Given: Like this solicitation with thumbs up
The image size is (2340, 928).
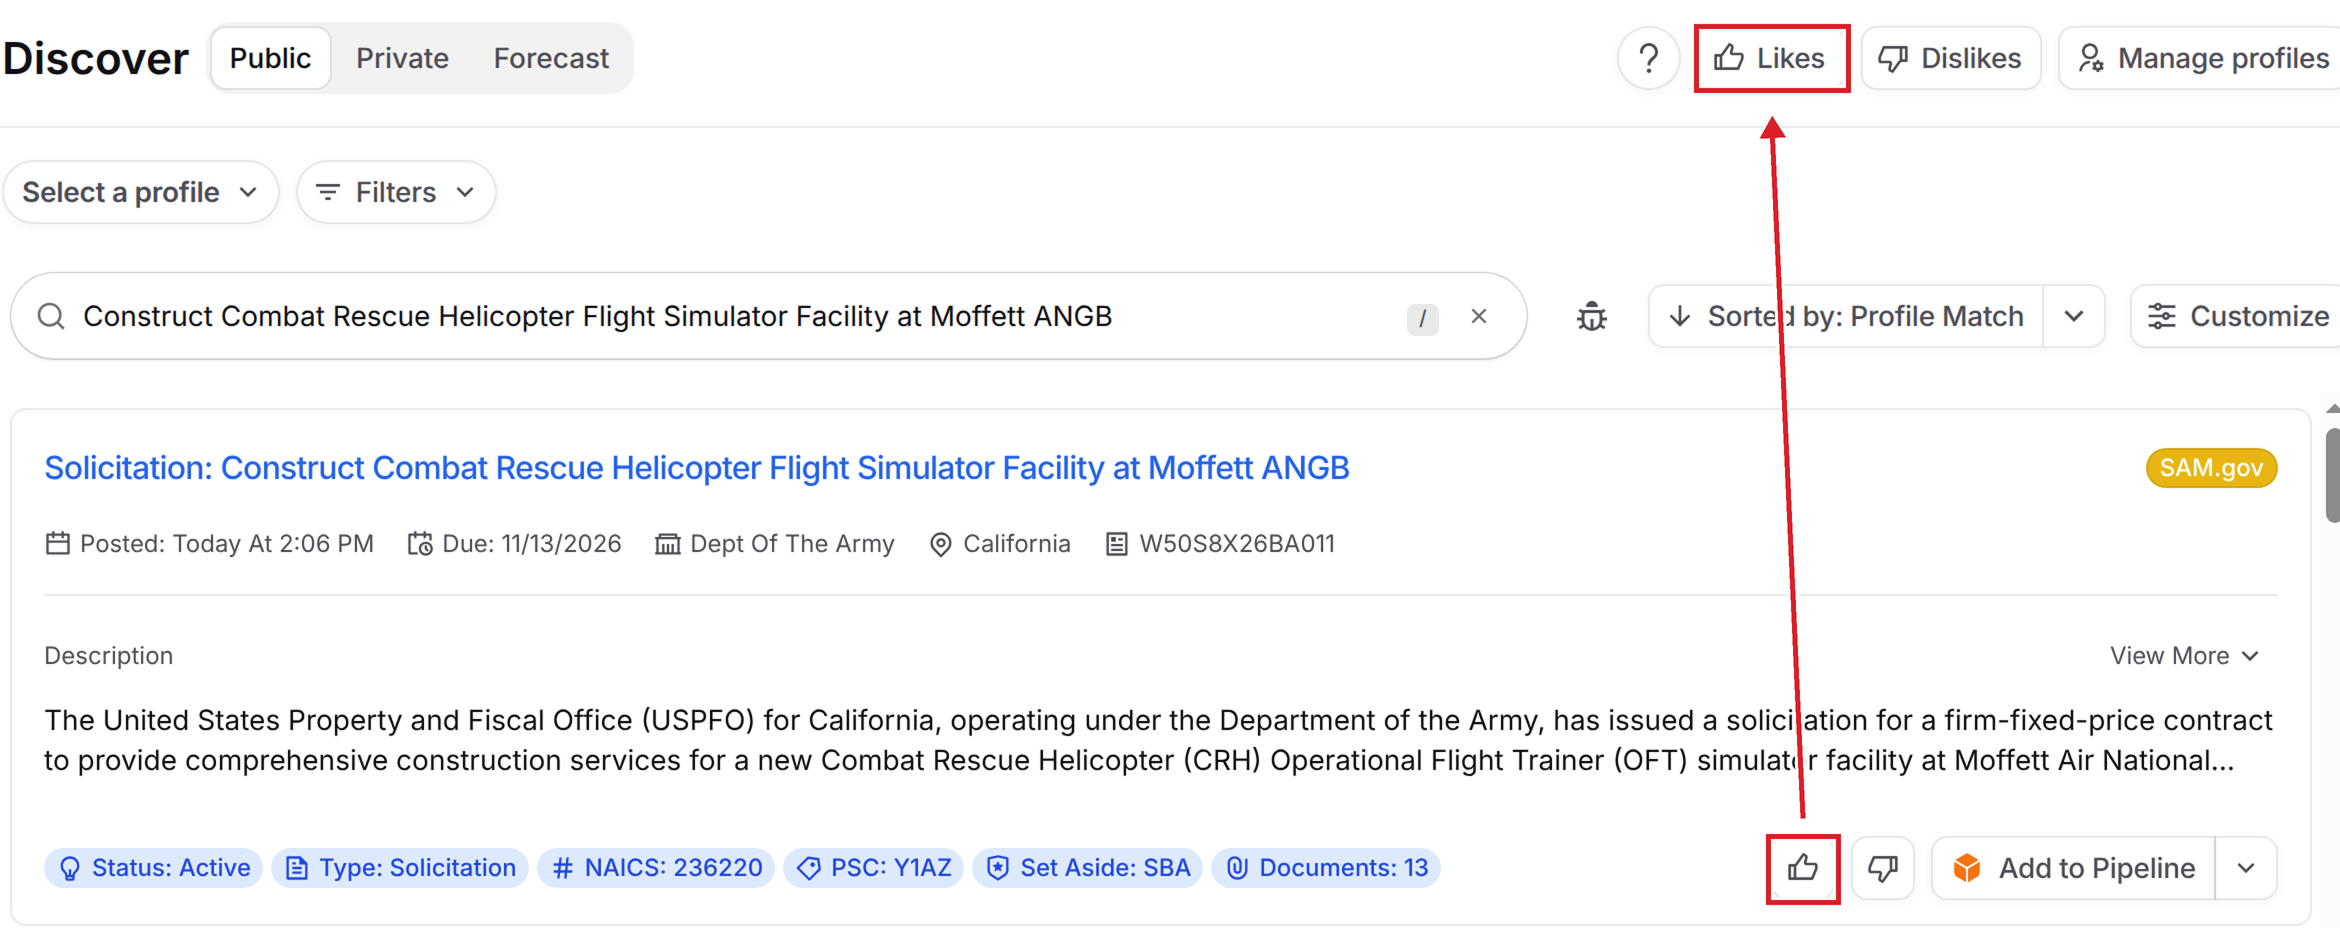Looking at the screenshot, I should pos(1803,868).
